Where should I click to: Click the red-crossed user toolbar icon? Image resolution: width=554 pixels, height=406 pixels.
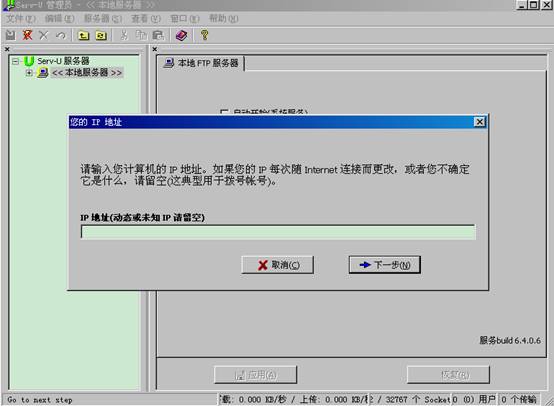click(27, 35)
